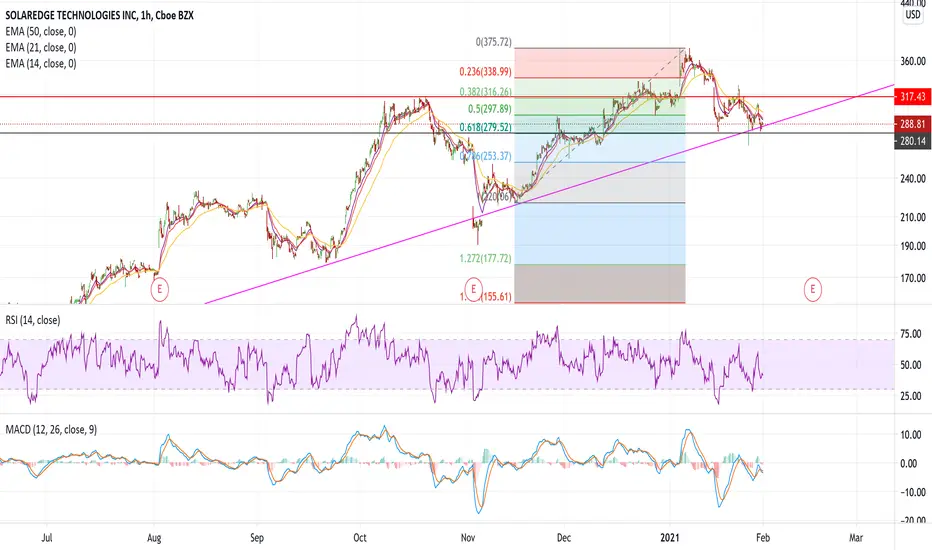
Task: Click the Sep label on time axis
Action: pos(257,538)
